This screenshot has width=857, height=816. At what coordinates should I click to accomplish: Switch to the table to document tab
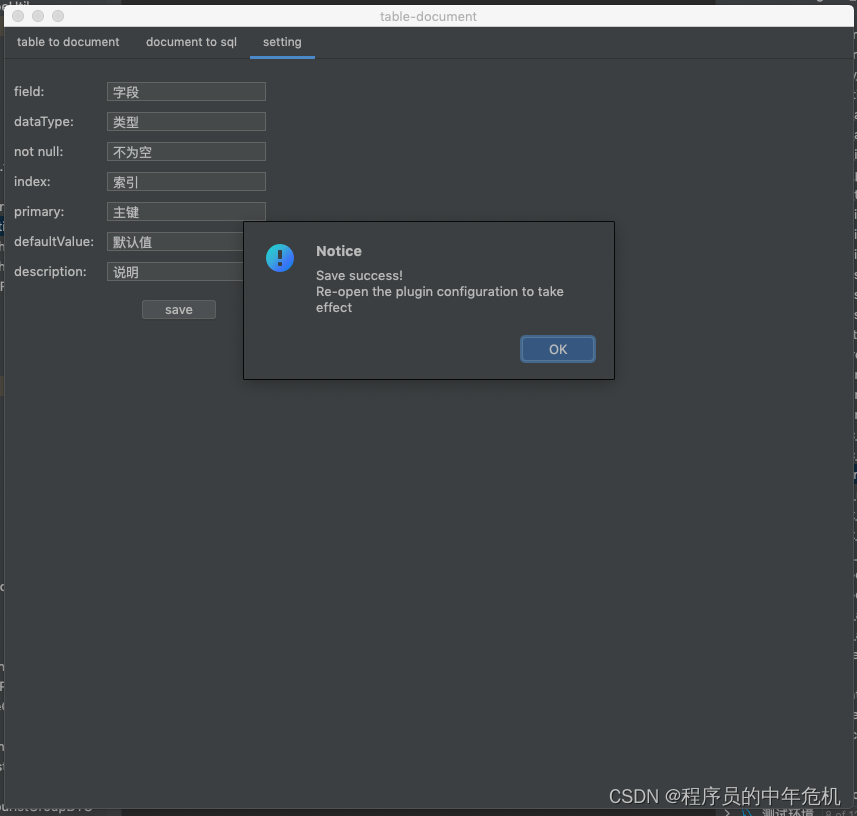coord(68,42)
